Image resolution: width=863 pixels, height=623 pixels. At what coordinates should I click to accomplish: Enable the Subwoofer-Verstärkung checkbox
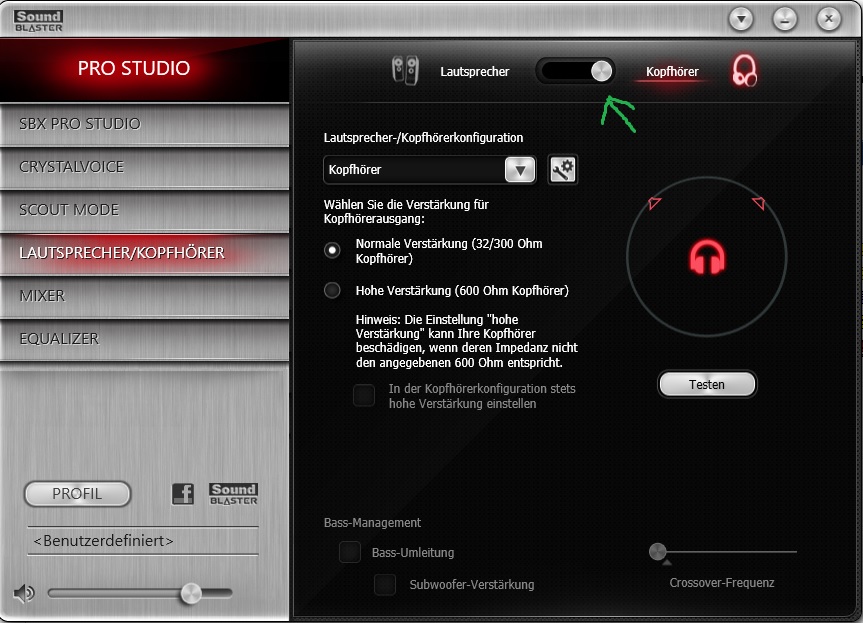tap(385, 584)
